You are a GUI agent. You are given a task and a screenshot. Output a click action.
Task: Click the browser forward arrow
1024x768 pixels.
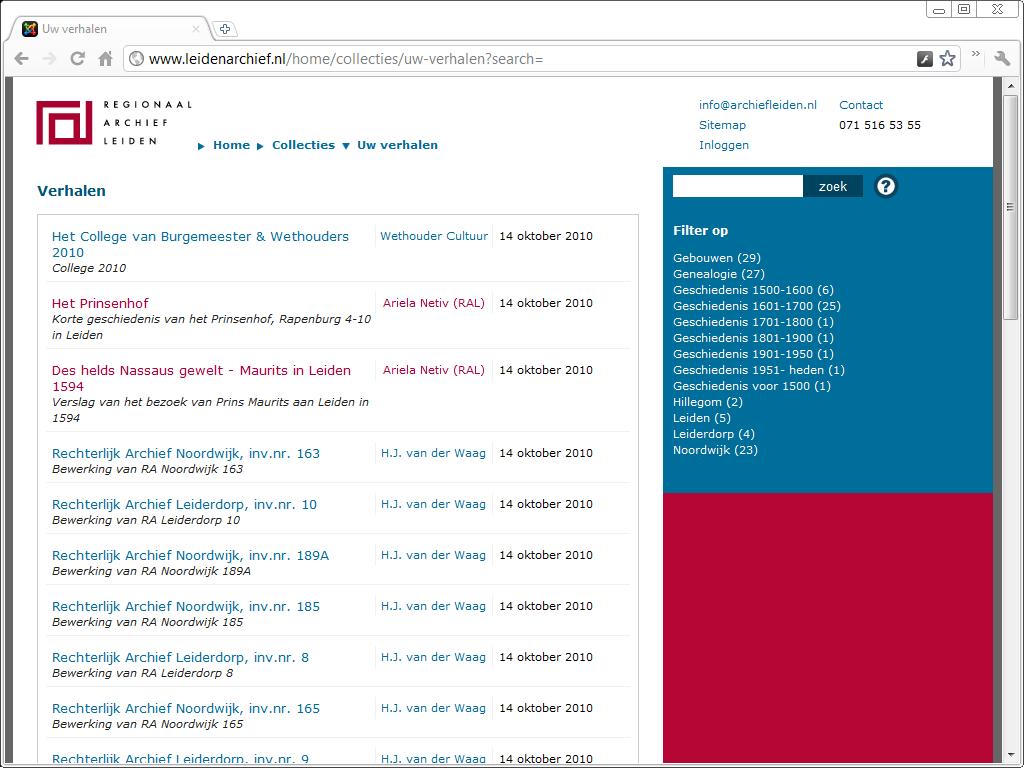[49, 59]
